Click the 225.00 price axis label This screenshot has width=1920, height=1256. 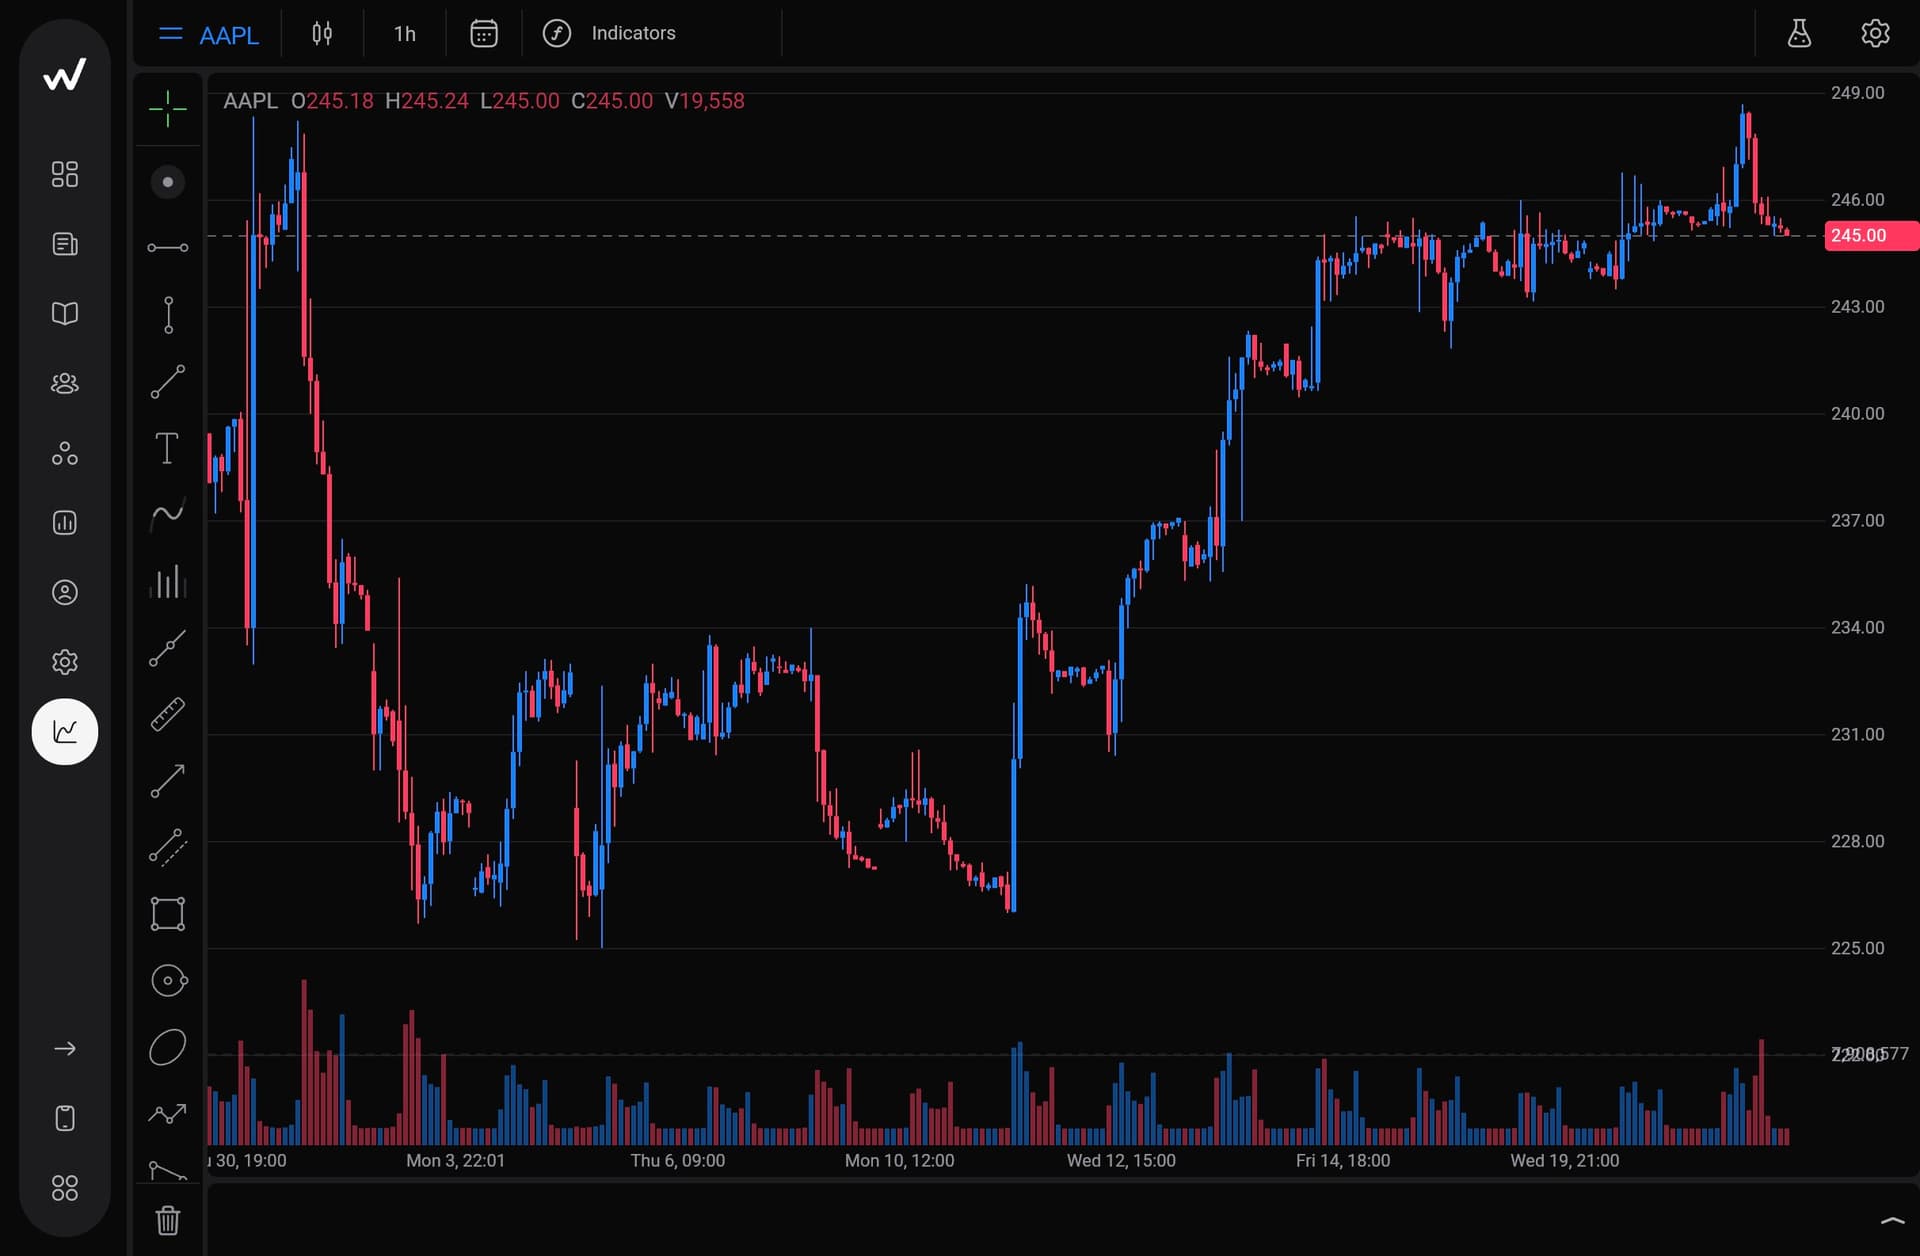(x=1857, y=949)
